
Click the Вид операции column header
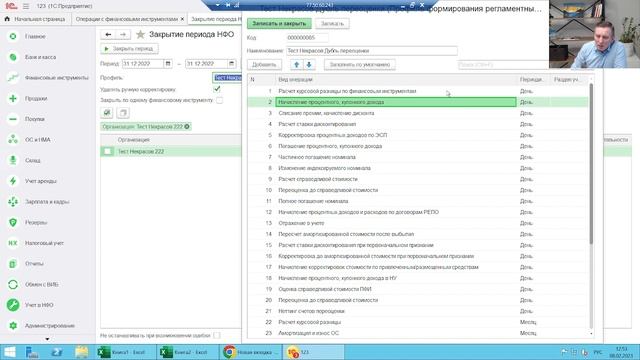click(396, 80)
